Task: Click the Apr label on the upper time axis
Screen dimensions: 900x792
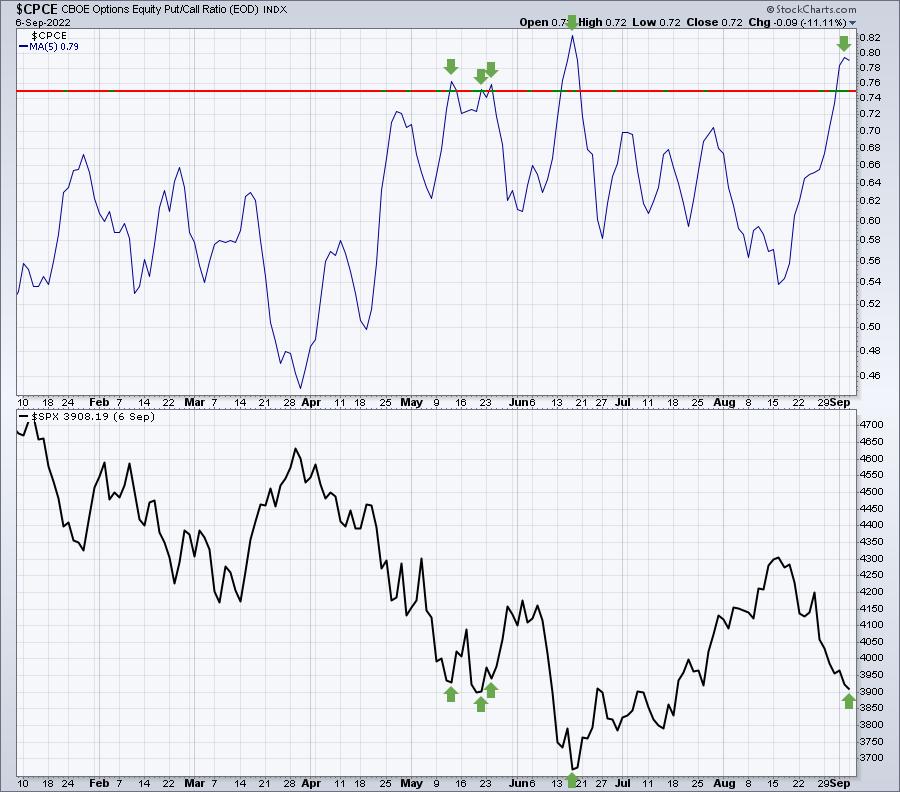Action: pos(310,402)
